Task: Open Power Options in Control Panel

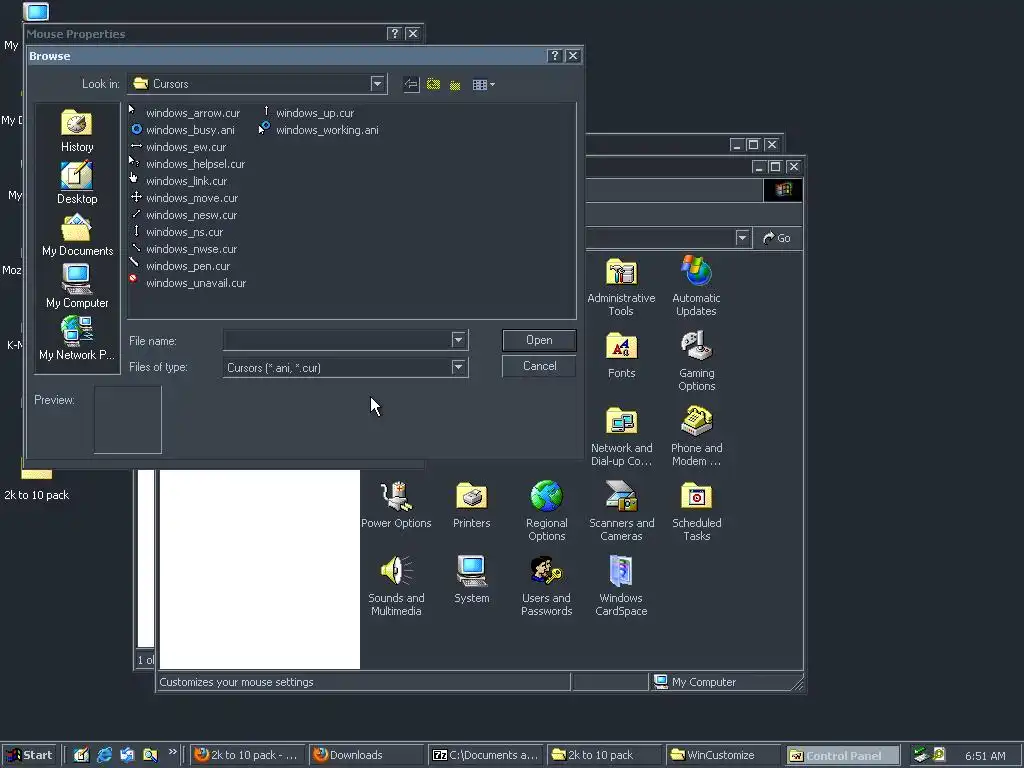Action: (x=396, y=505)
